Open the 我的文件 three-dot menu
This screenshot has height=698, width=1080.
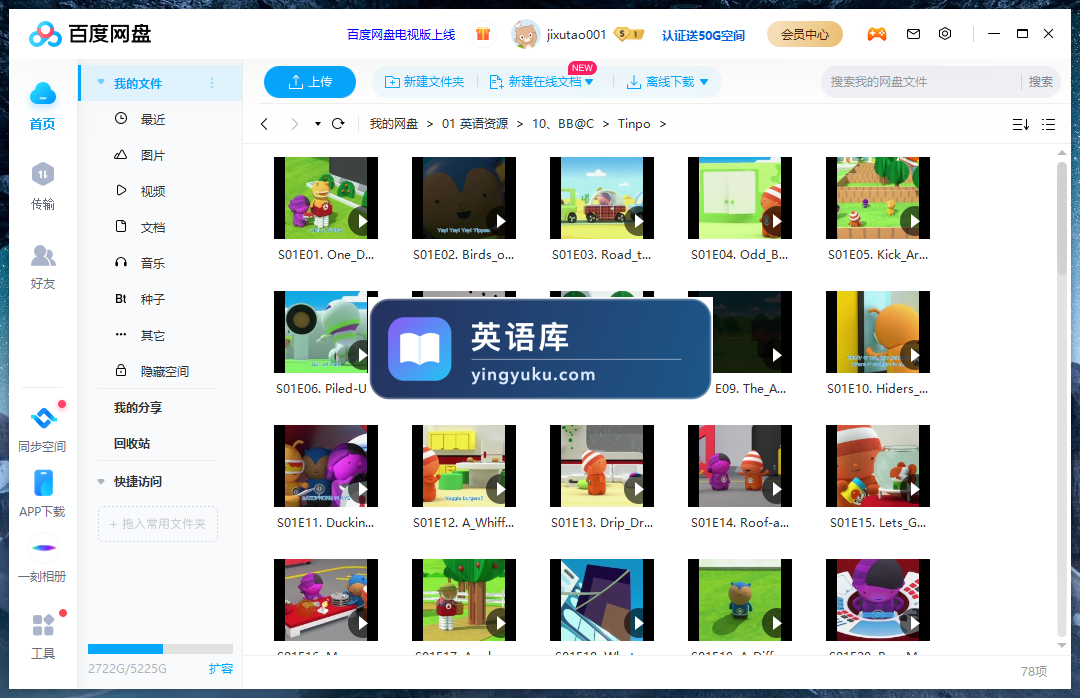click(212, 83)
